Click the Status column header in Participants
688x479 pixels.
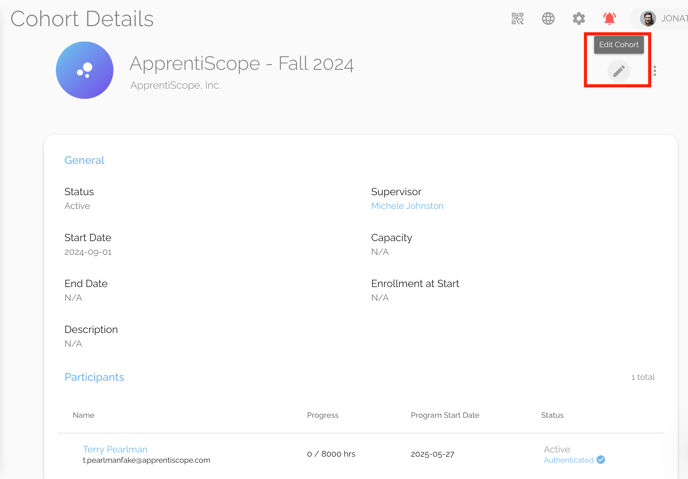(x=552, y=415)
